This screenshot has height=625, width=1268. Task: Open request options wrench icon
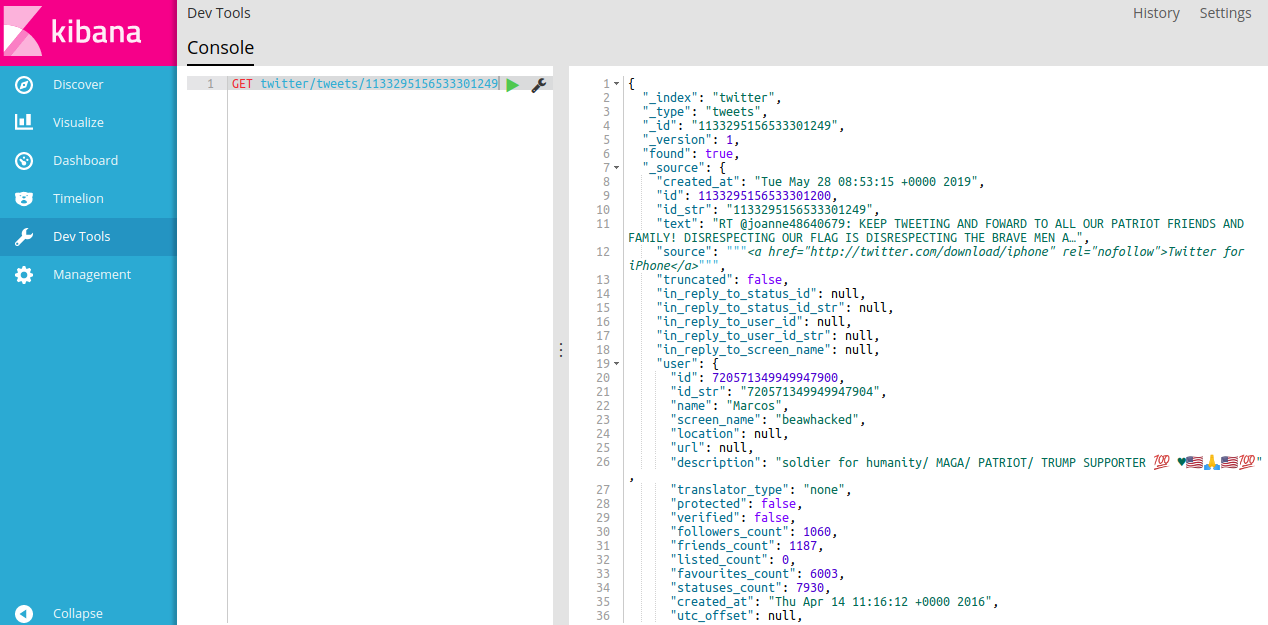pyautogui.click(x=538, y=85)
